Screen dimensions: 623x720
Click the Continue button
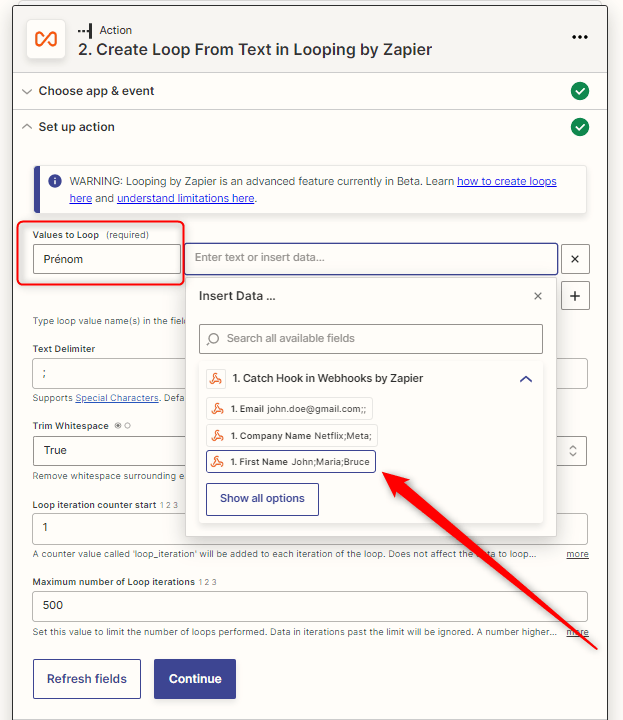point(195,679)
